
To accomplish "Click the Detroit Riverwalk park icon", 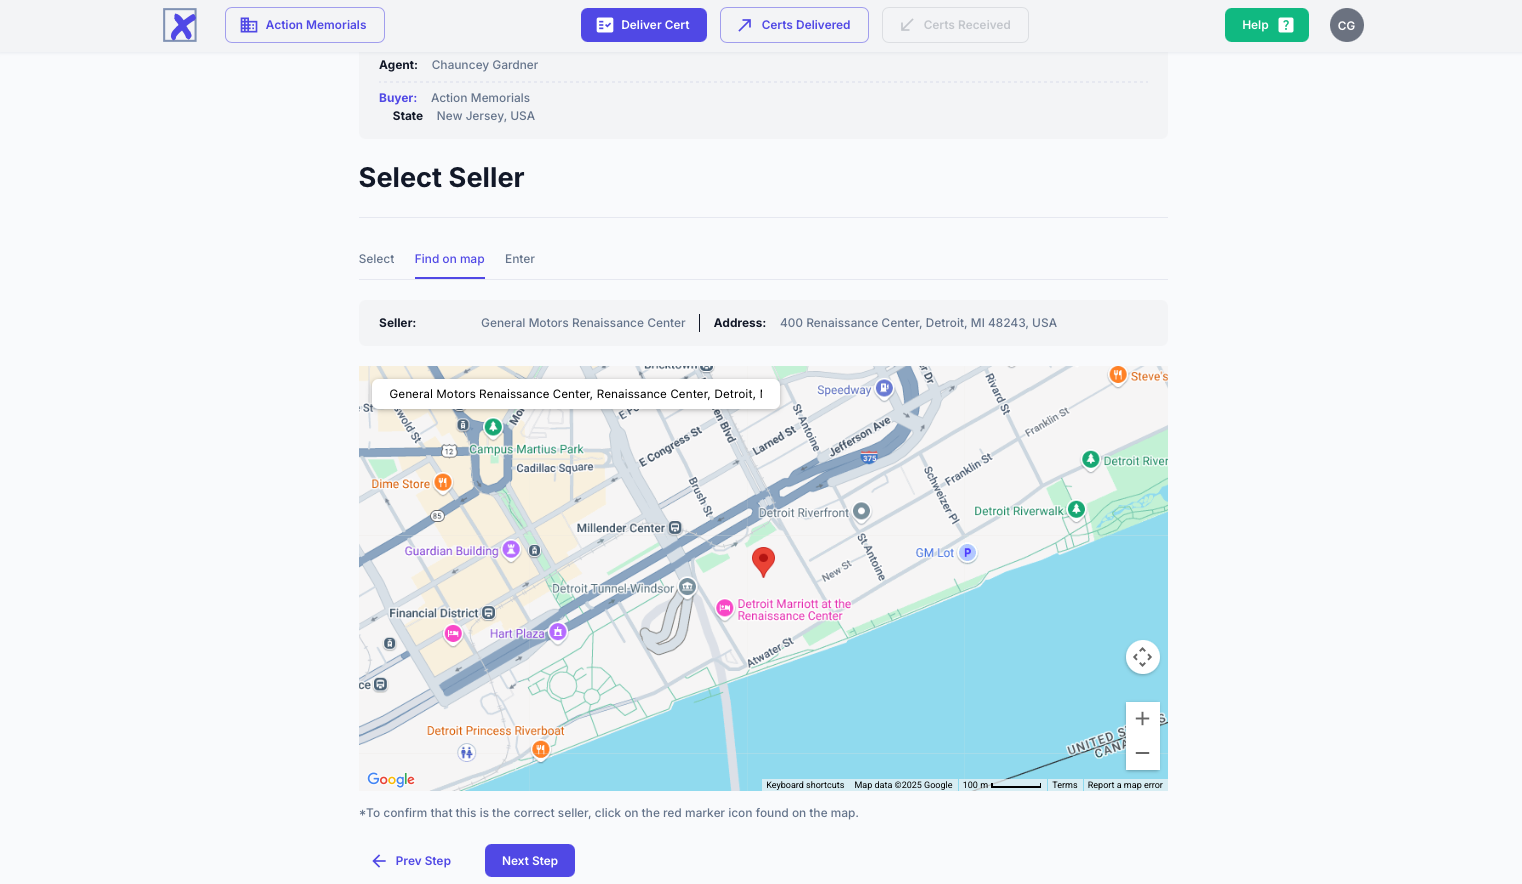I will point(1076,510).
